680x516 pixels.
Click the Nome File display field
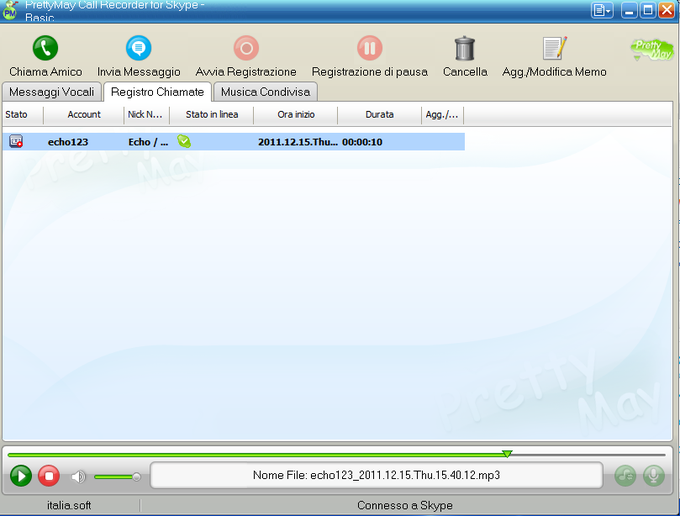(x=376, y=475)
